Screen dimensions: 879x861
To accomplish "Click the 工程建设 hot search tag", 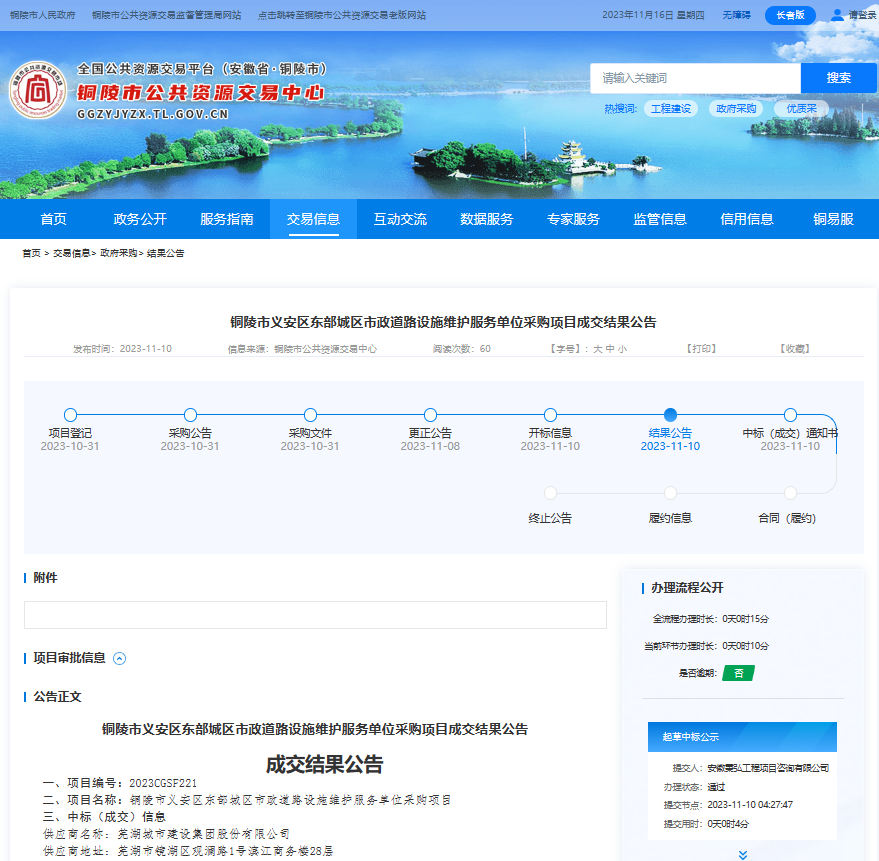I will [x=671, y=109].
